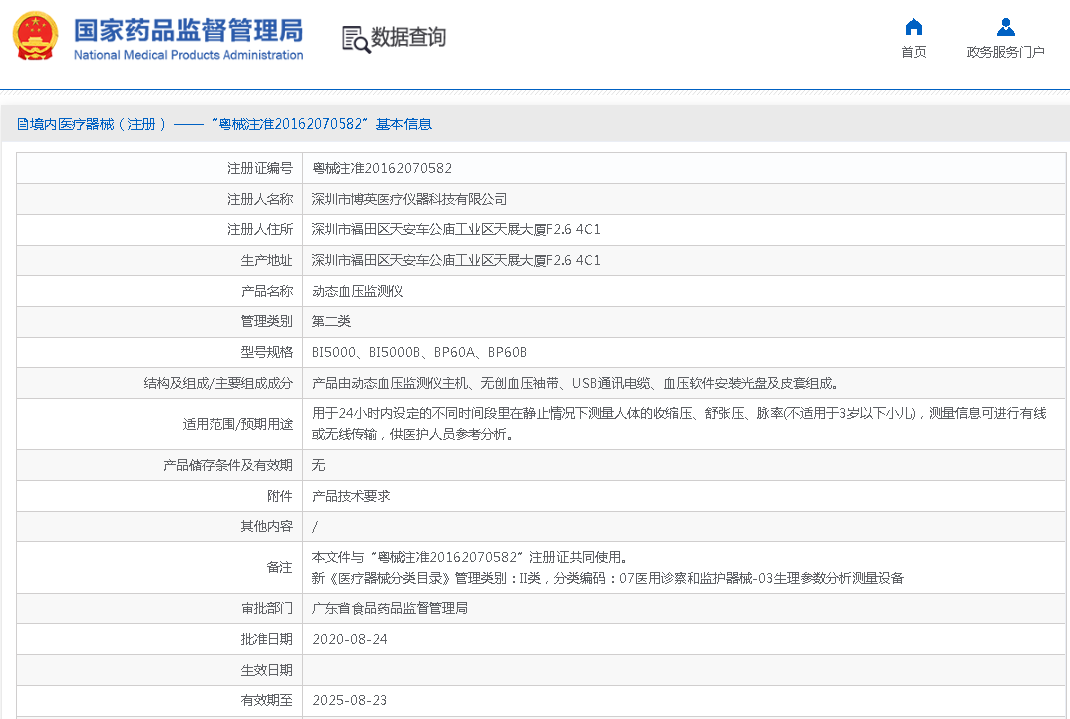The width and height of the screenshot is (1070, 719).
Task: Select registration number 粤械注准20162070582 cell value
Action: 381,168
